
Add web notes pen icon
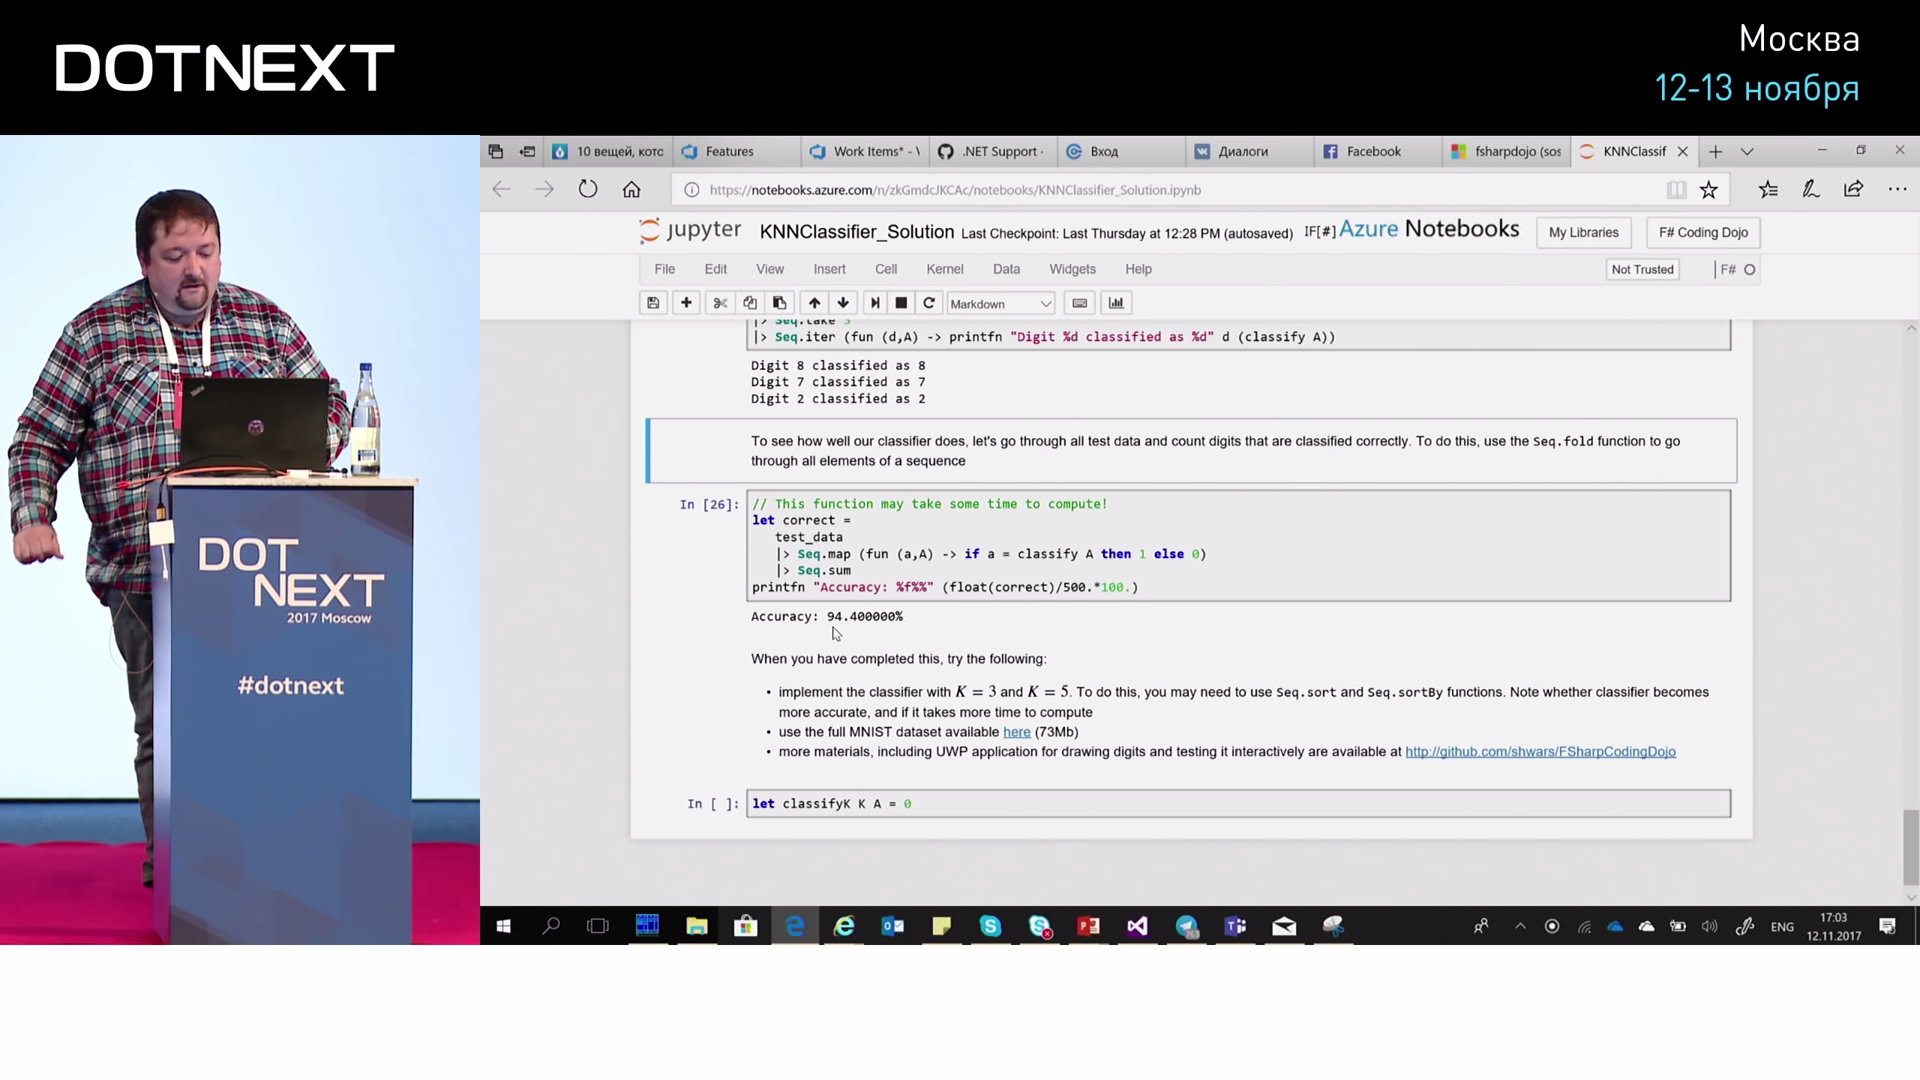coord(1811,189)
